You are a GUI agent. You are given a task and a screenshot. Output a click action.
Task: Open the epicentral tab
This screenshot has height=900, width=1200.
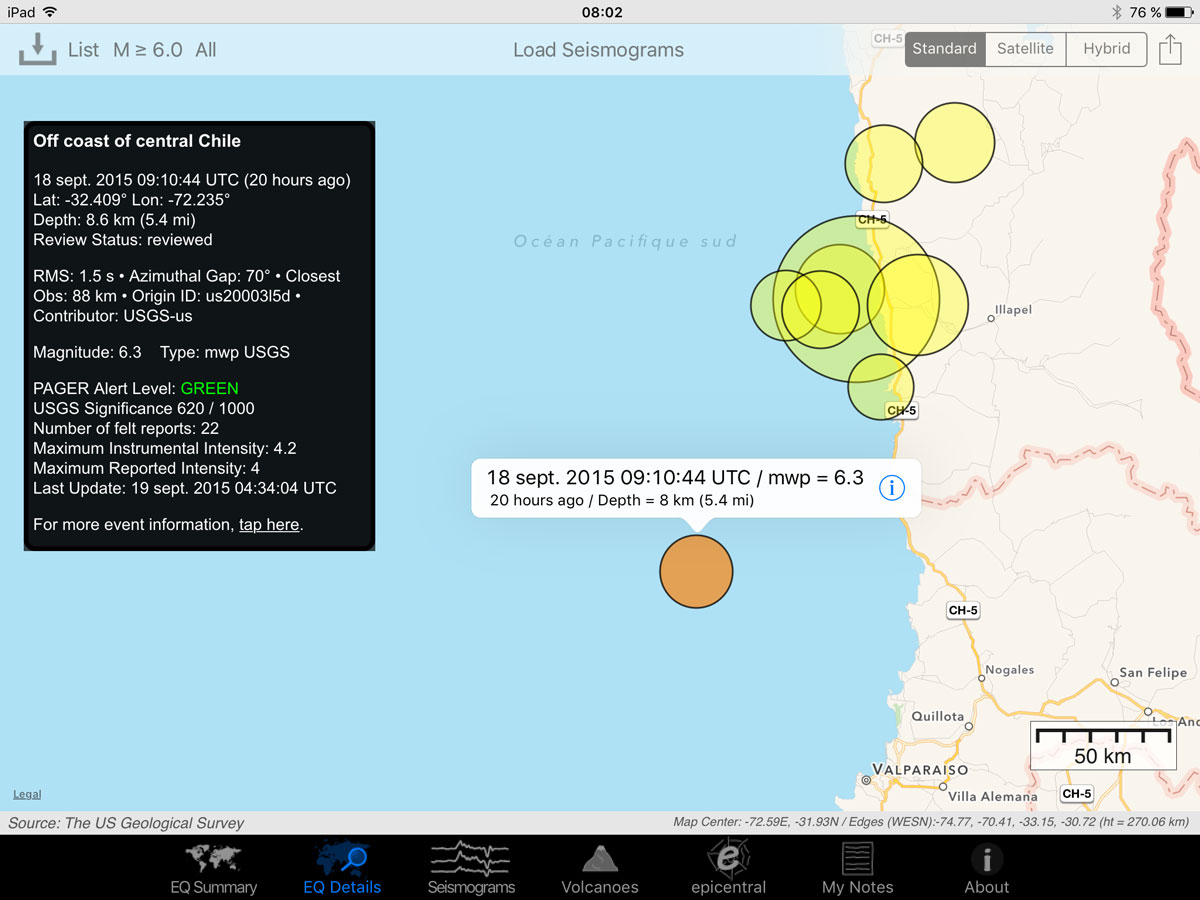click(728, 868)
